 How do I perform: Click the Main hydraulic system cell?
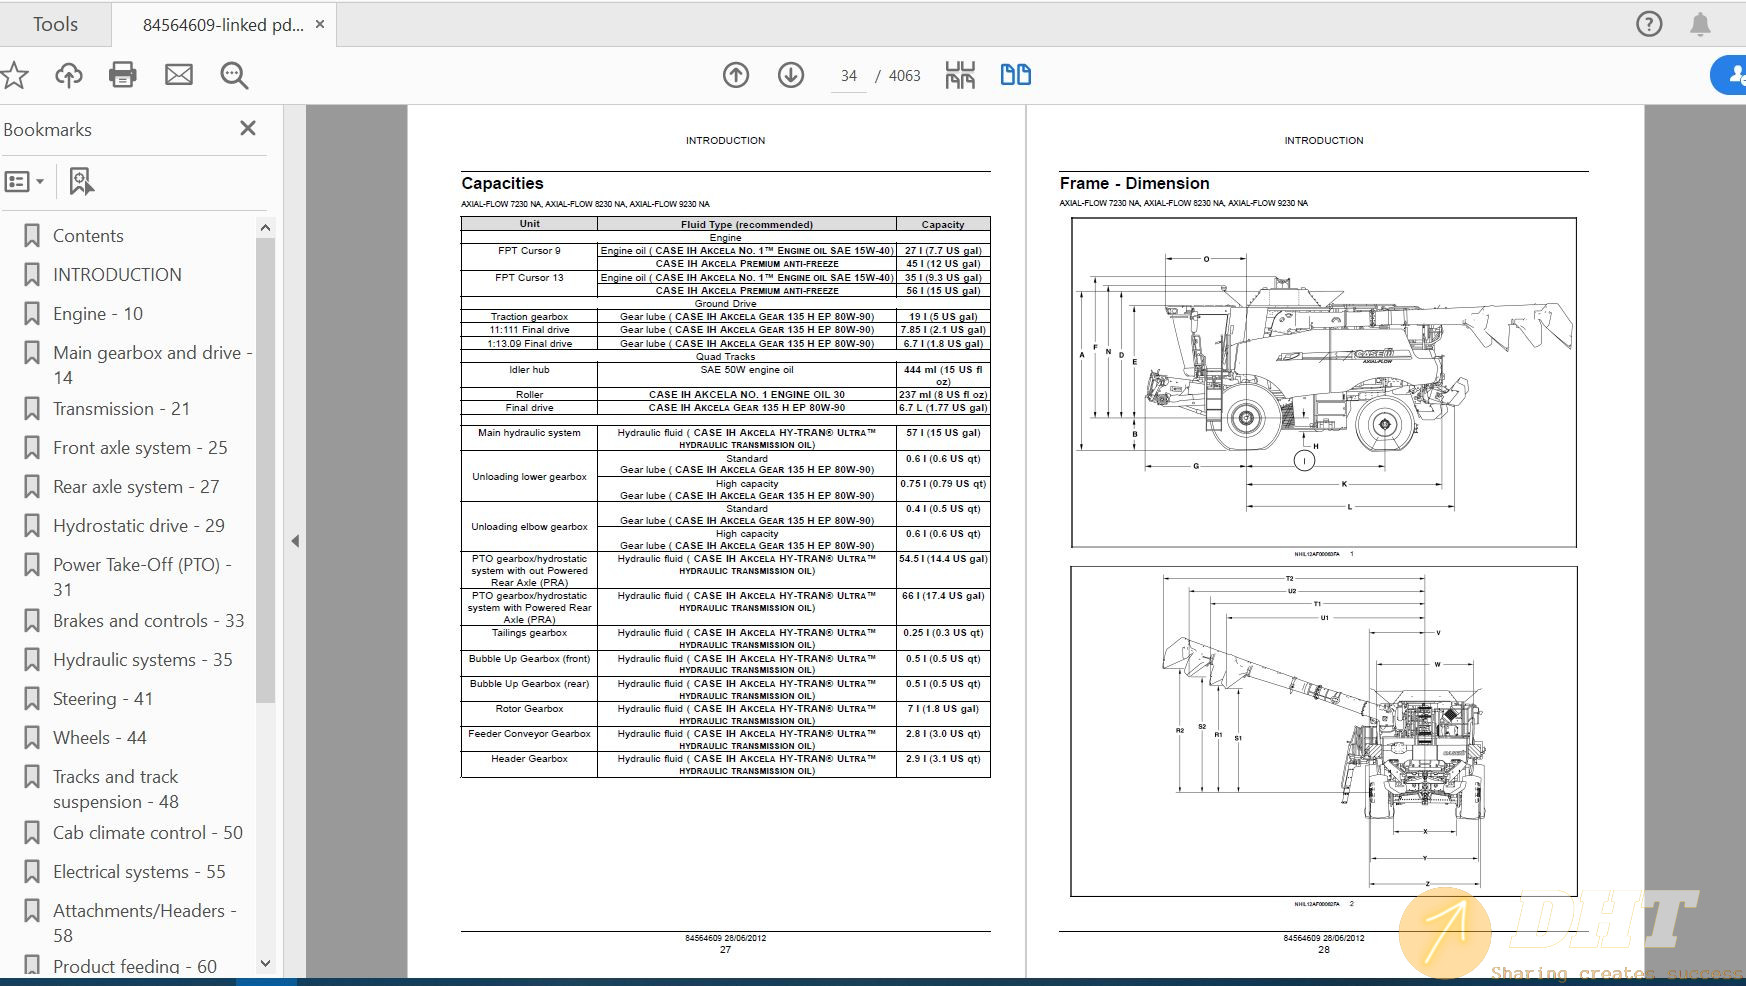[x=529, y=438]
